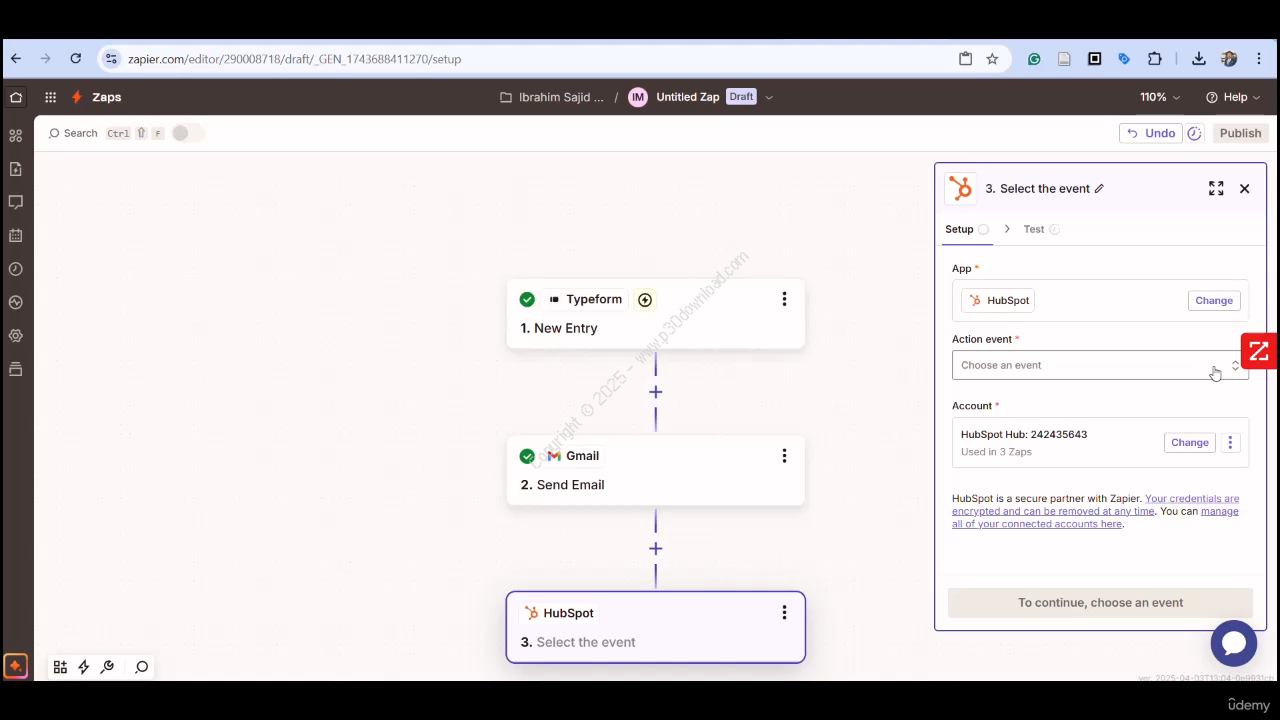1280x720 pixels.
Task: Open the AI copilot icon at sidebar bottom
Action: [x=15, y=666]
